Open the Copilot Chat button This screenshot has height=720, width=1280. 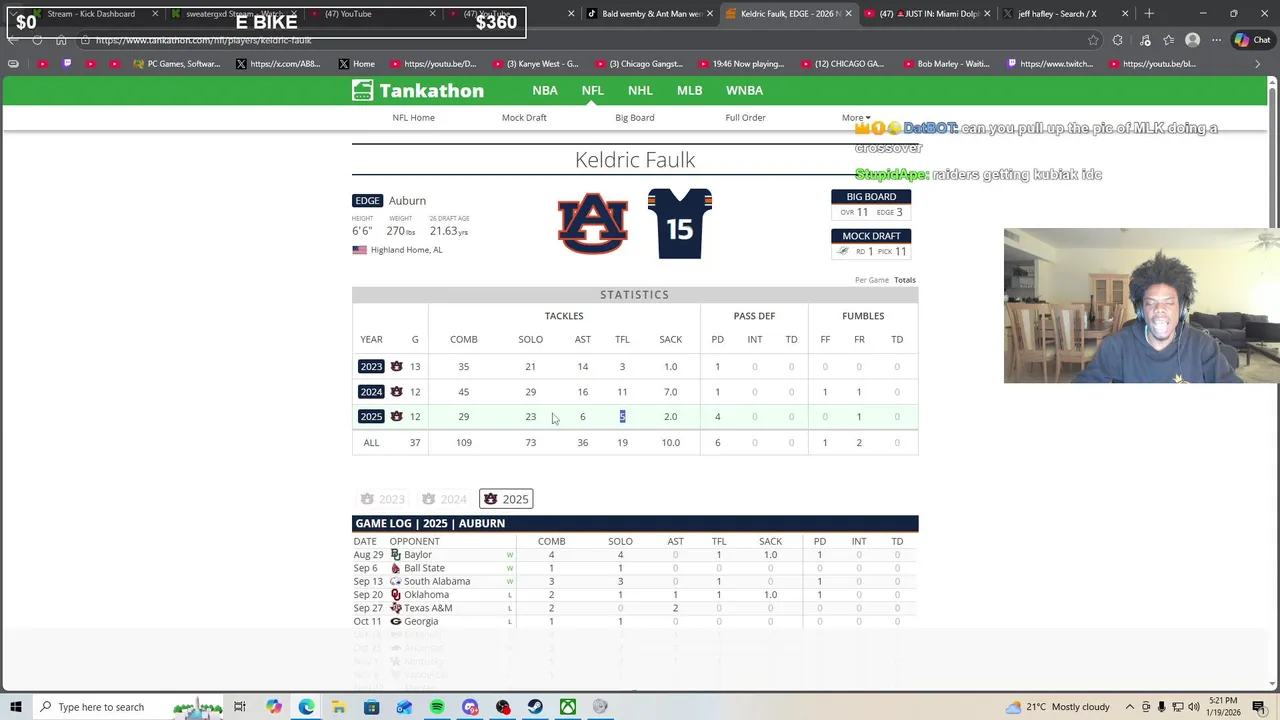(1253, 40)
